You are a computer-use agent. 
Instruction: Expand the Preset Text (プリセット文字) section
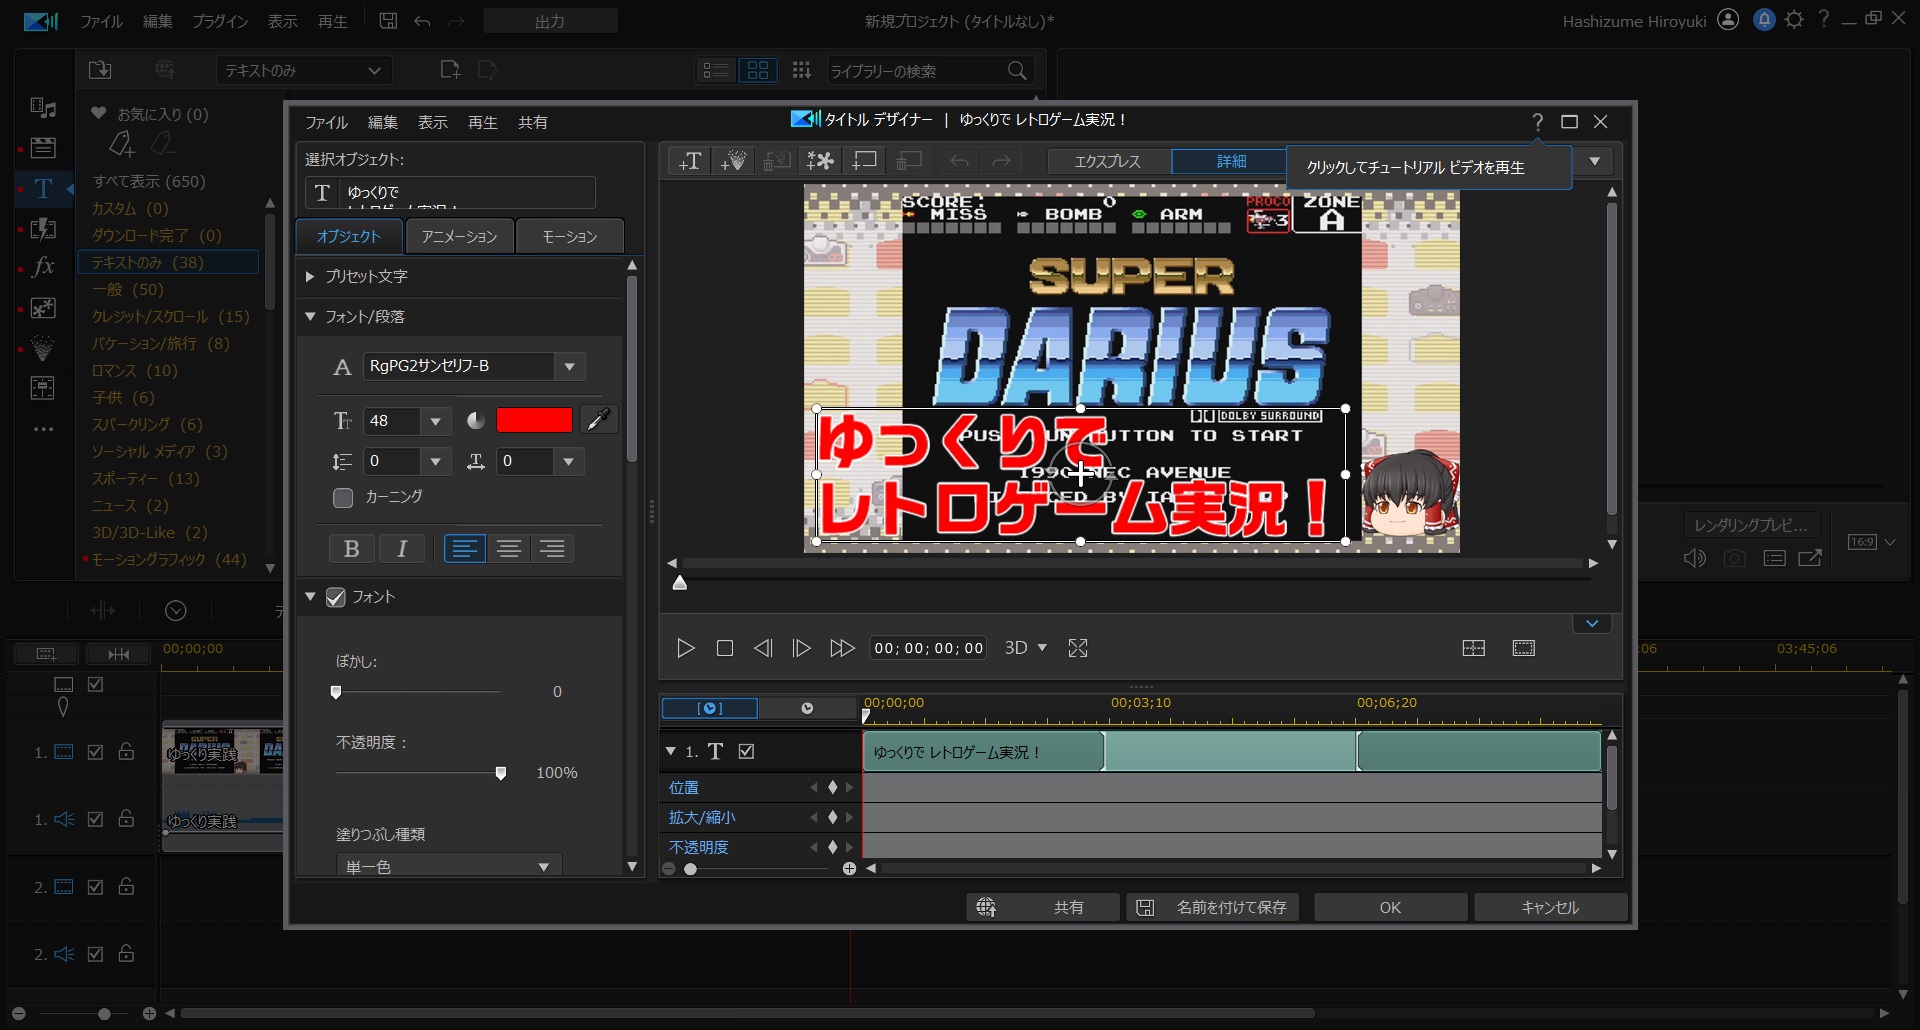[x=310, y=276]
